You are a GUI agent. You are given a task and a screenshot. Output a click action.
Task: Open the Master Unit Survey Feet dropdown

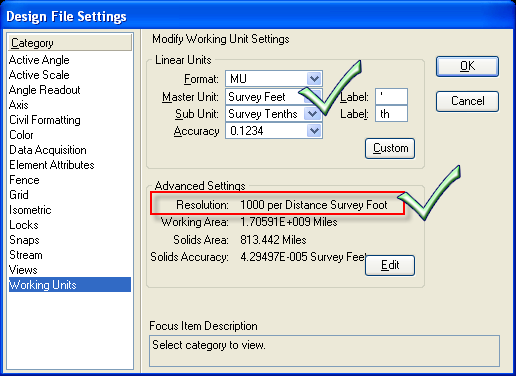point(274,97)
